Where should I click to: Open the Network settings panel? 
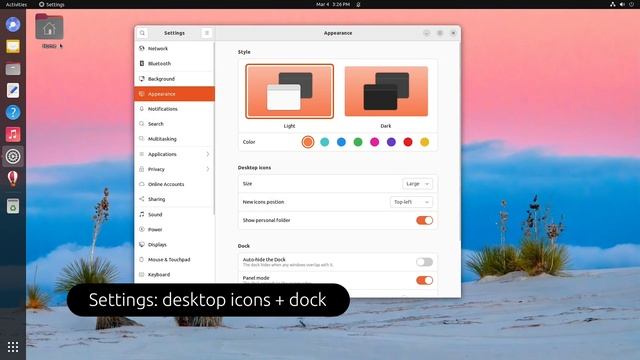174,48
